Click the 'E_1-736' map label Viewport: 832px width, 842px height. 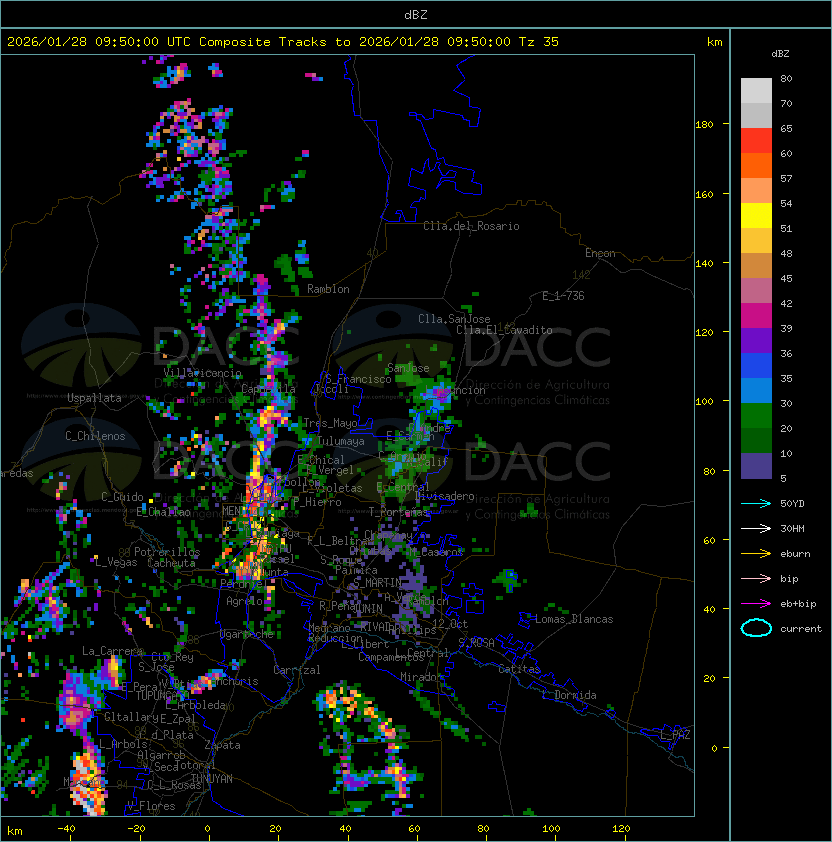(x=563, y=296)
